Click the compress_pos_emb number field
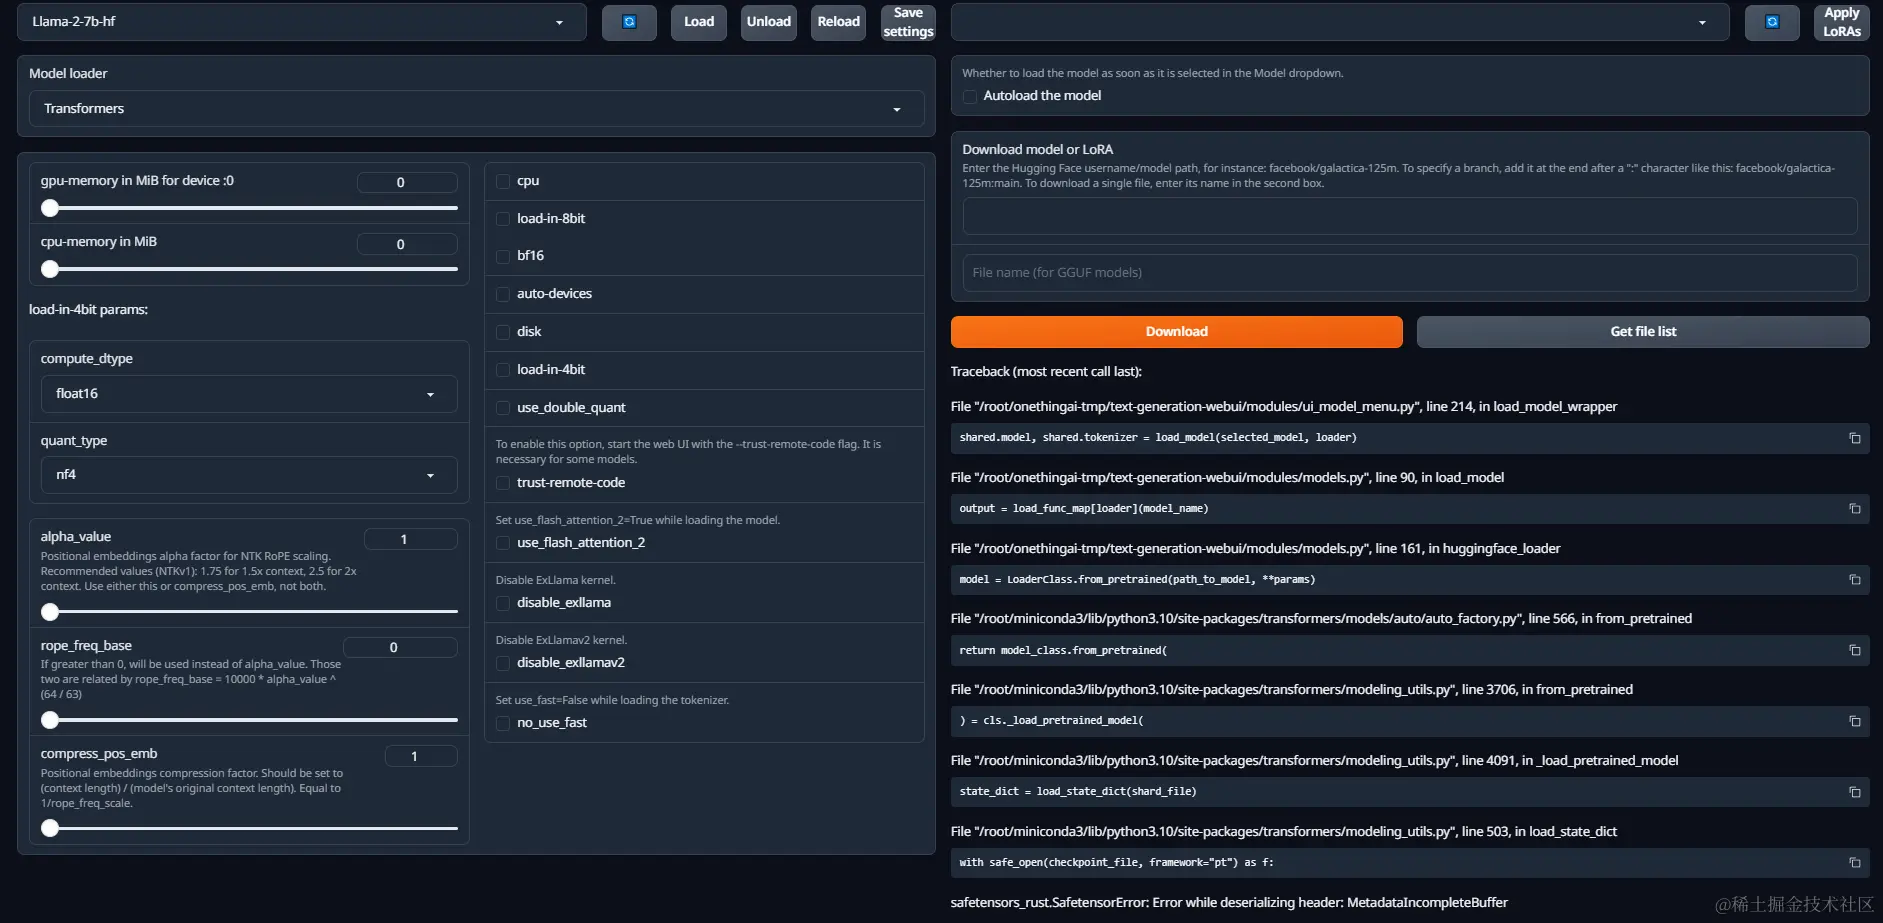1883x923 pixels. [x=421, y=757]
